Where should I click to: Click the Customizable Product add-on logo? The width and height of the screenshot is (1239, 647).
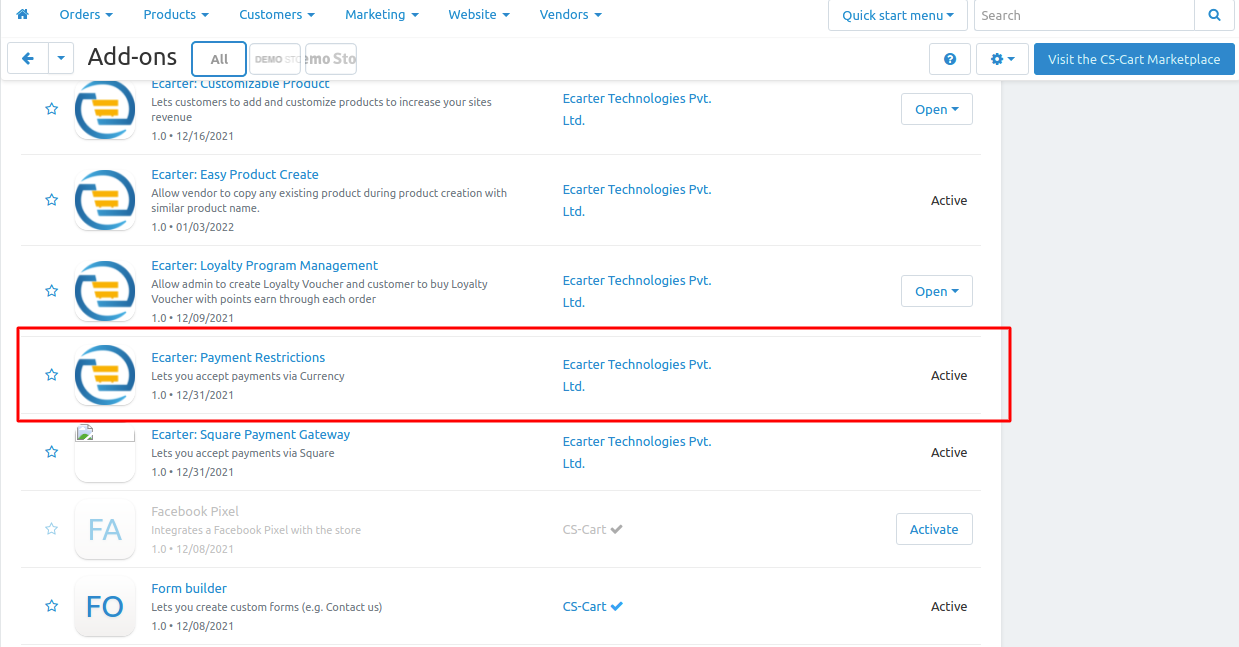(x=105, y=109)
